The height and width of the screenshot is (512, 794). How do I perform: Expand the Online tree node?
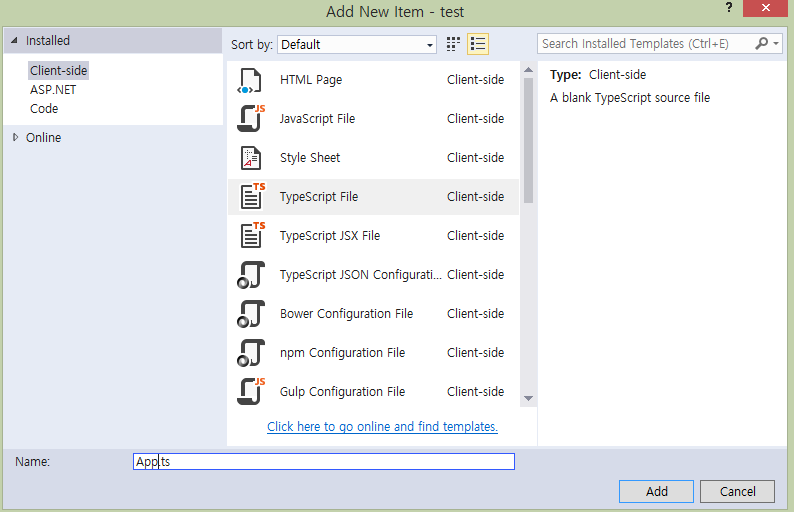[x=15, y=138]
